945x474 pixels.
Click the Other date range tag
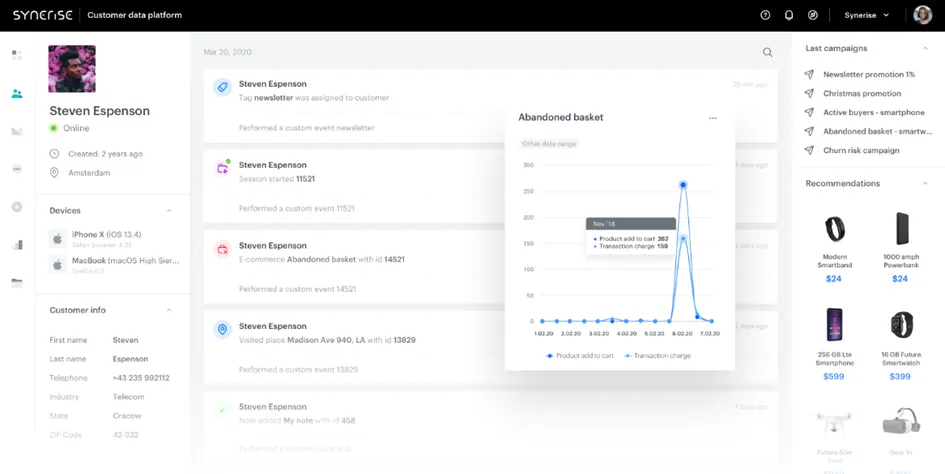[x=549, y=144]
